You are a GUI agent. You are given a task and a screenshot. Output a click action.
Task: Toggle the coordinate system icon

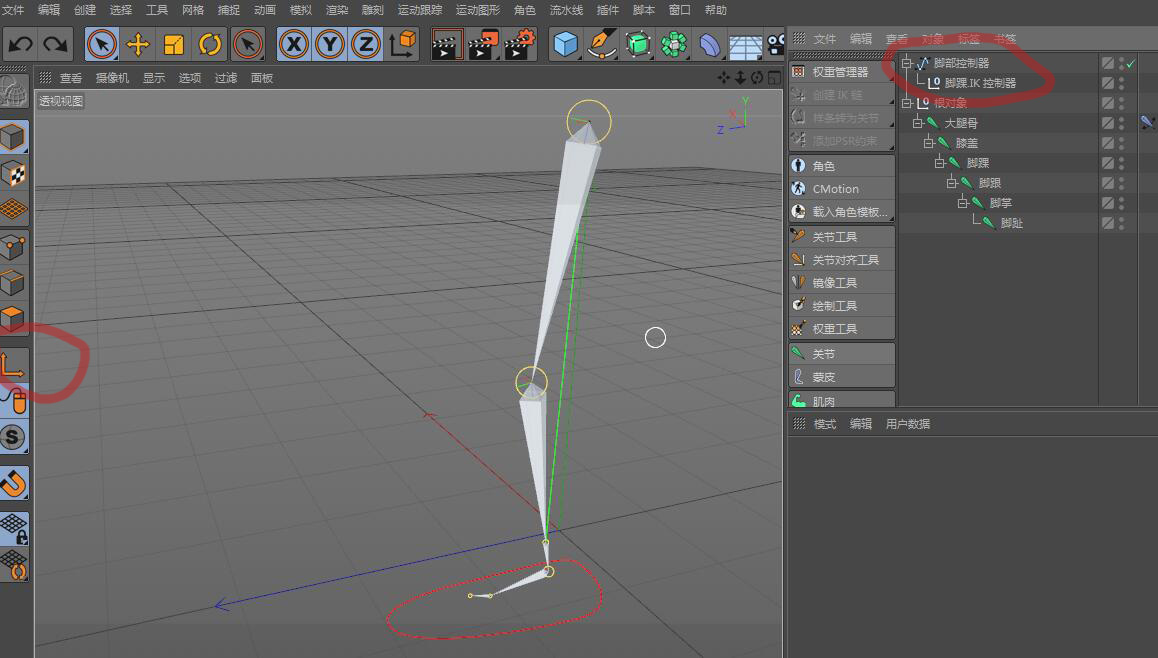(x=402, y=44)
